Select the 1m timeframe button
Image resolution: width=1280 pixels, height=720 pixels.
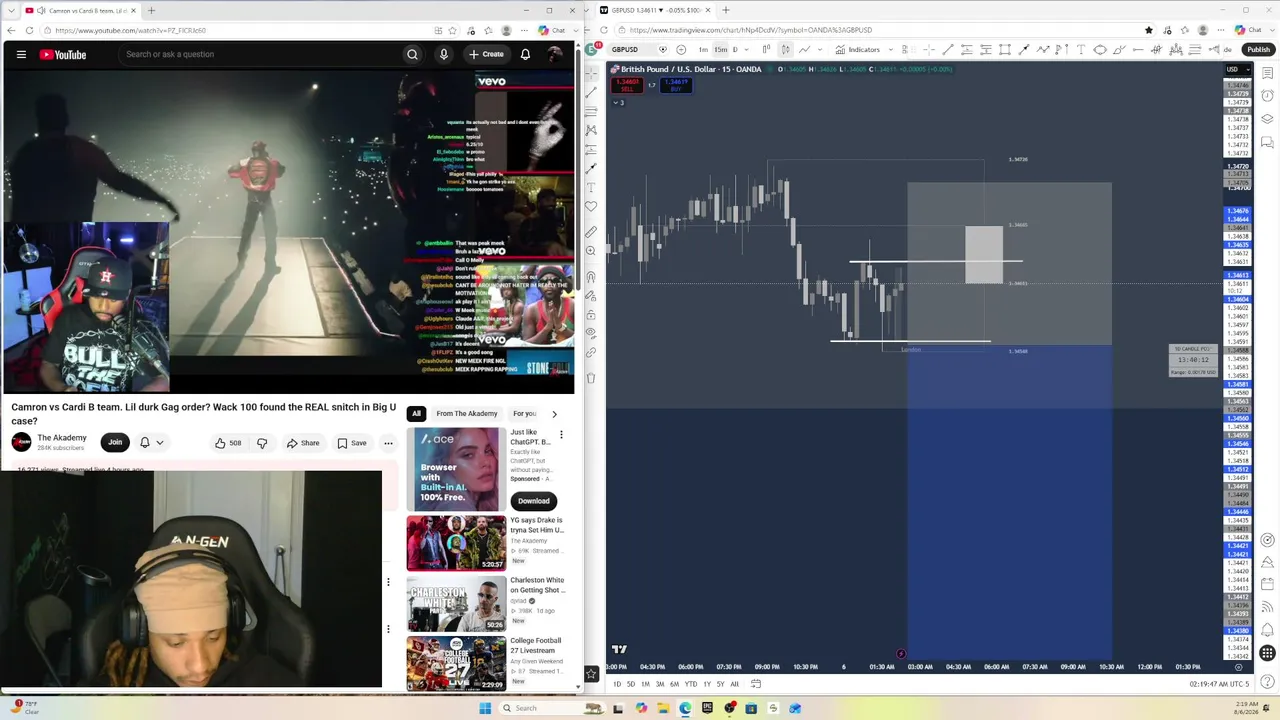(x=703, y=49)
